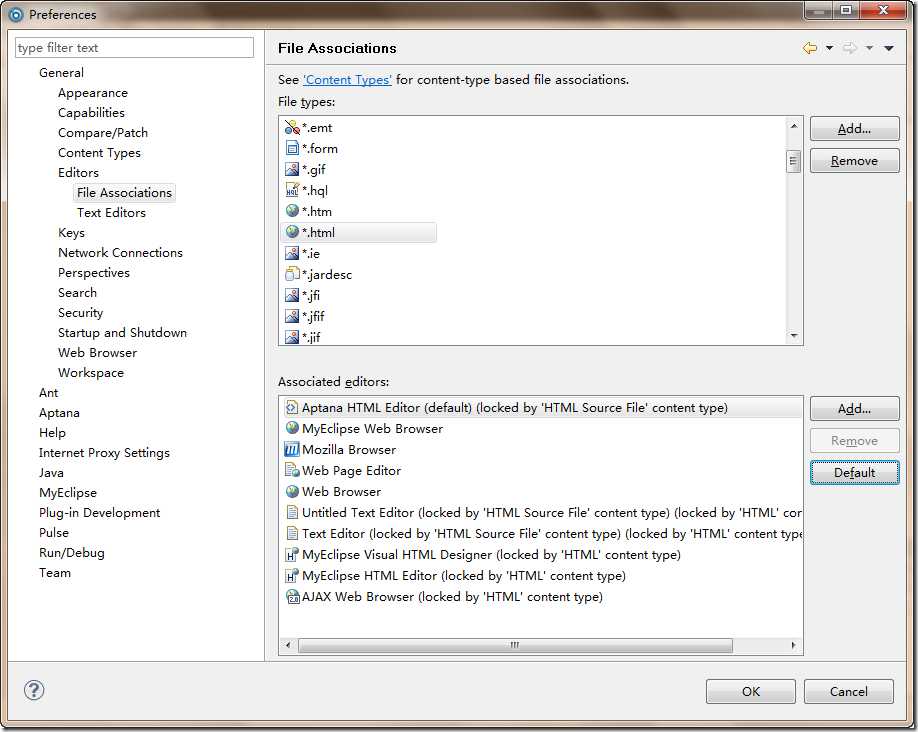Viewport: 918px width, 732px height.
Task: Open the help question mark icon
Action: (x=34, y=690)
